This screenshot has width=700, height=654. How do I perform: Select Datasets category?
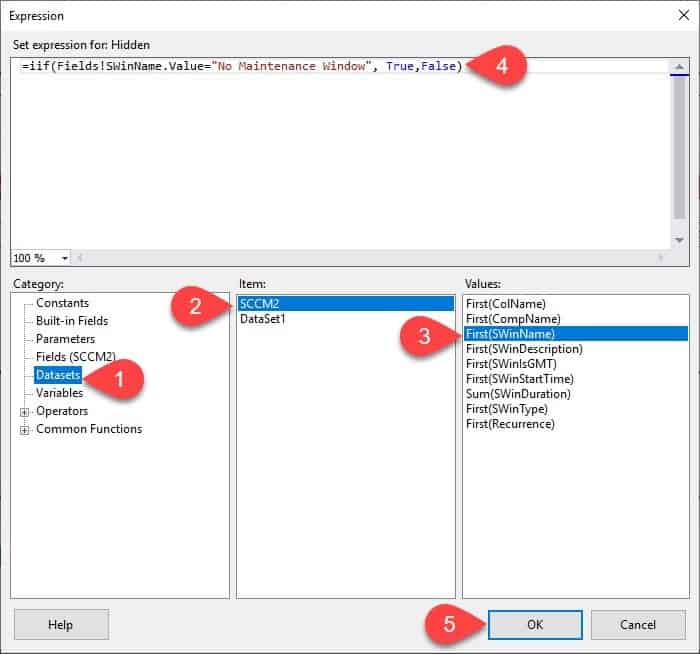58,375
